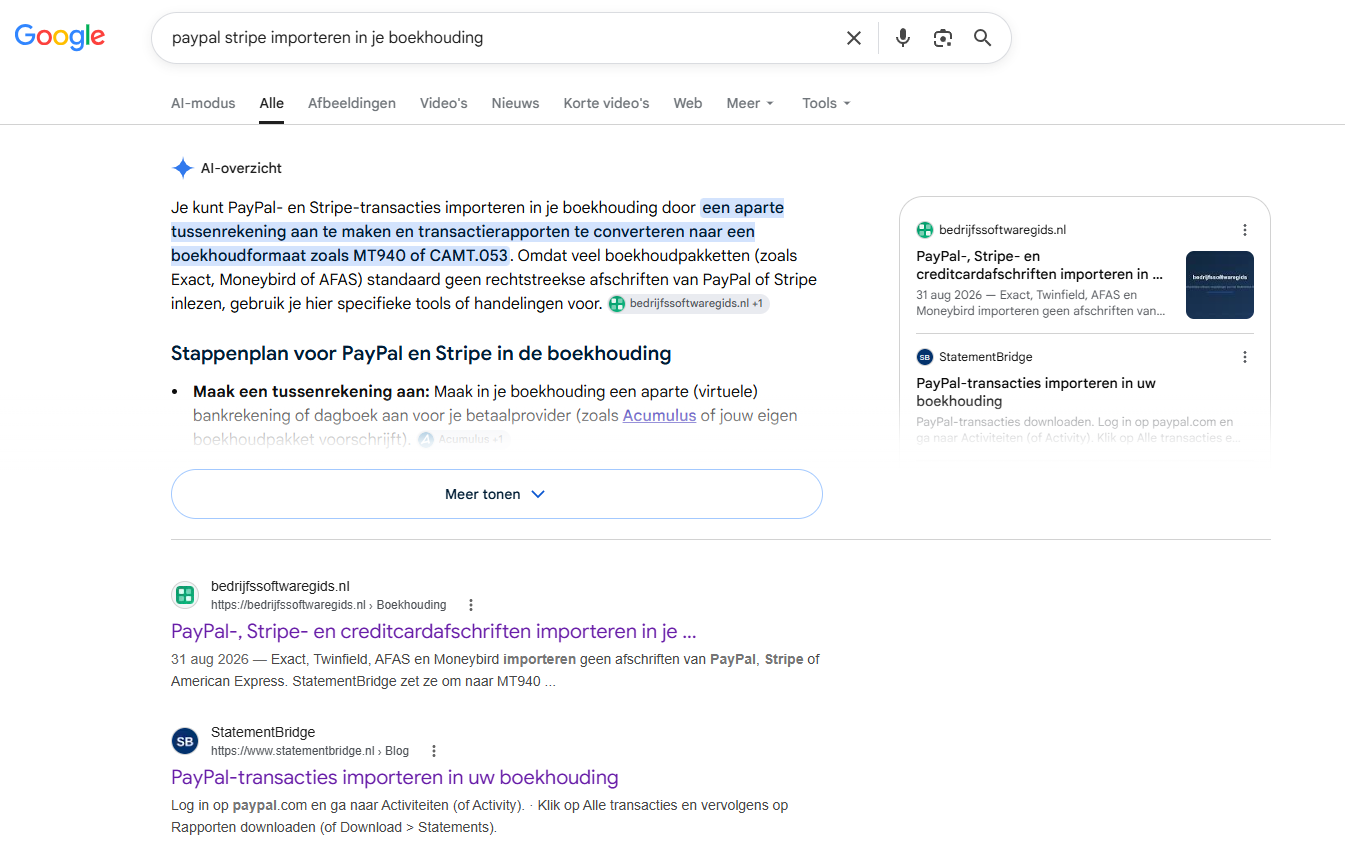Open PayPal-transacties importeren in uw boekhouding result
Viewport: 1345px width, 853px height.
tap(395, 778)
